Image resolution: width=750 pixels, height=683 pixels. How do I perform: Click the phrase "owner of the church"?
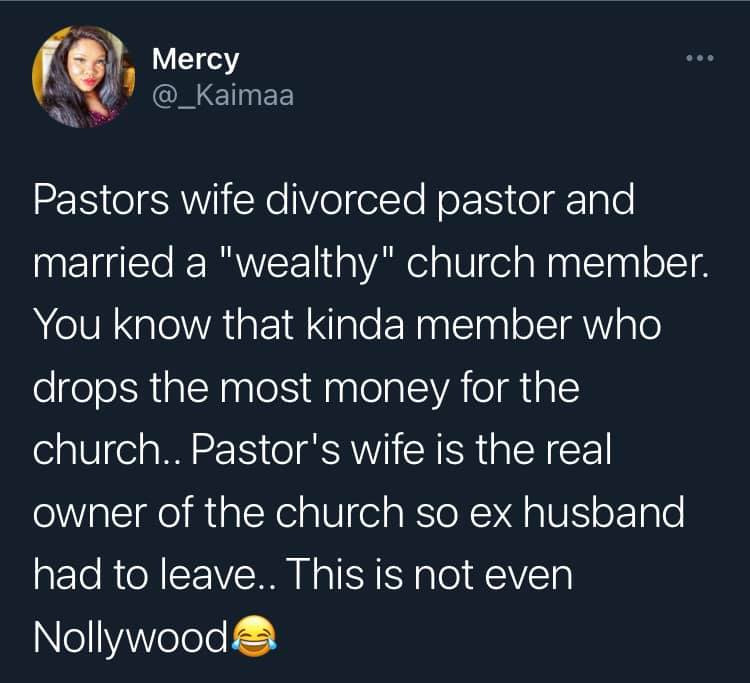[x=219, y=513]
